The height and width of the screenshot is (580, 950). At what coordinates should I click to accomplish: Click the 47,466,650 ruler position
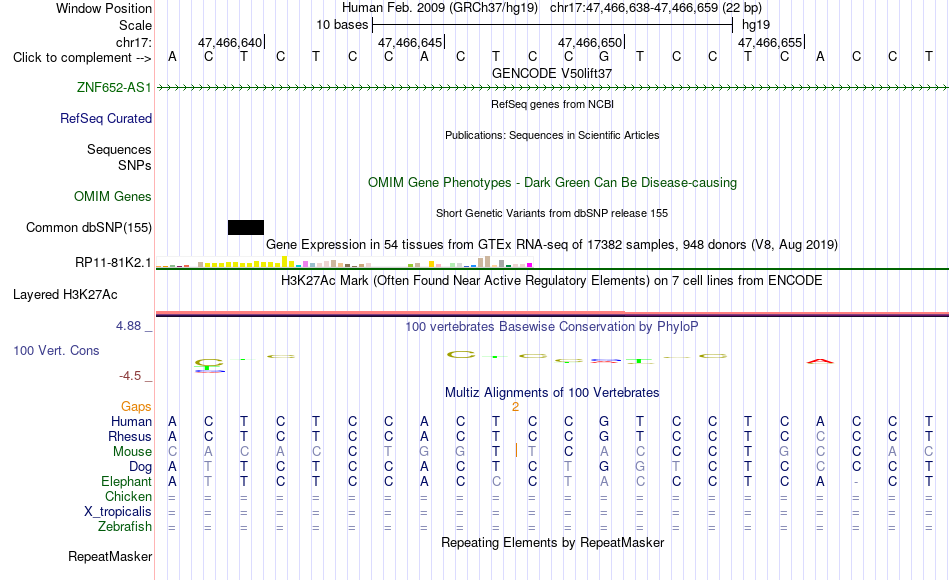click(x=590, y=42)
